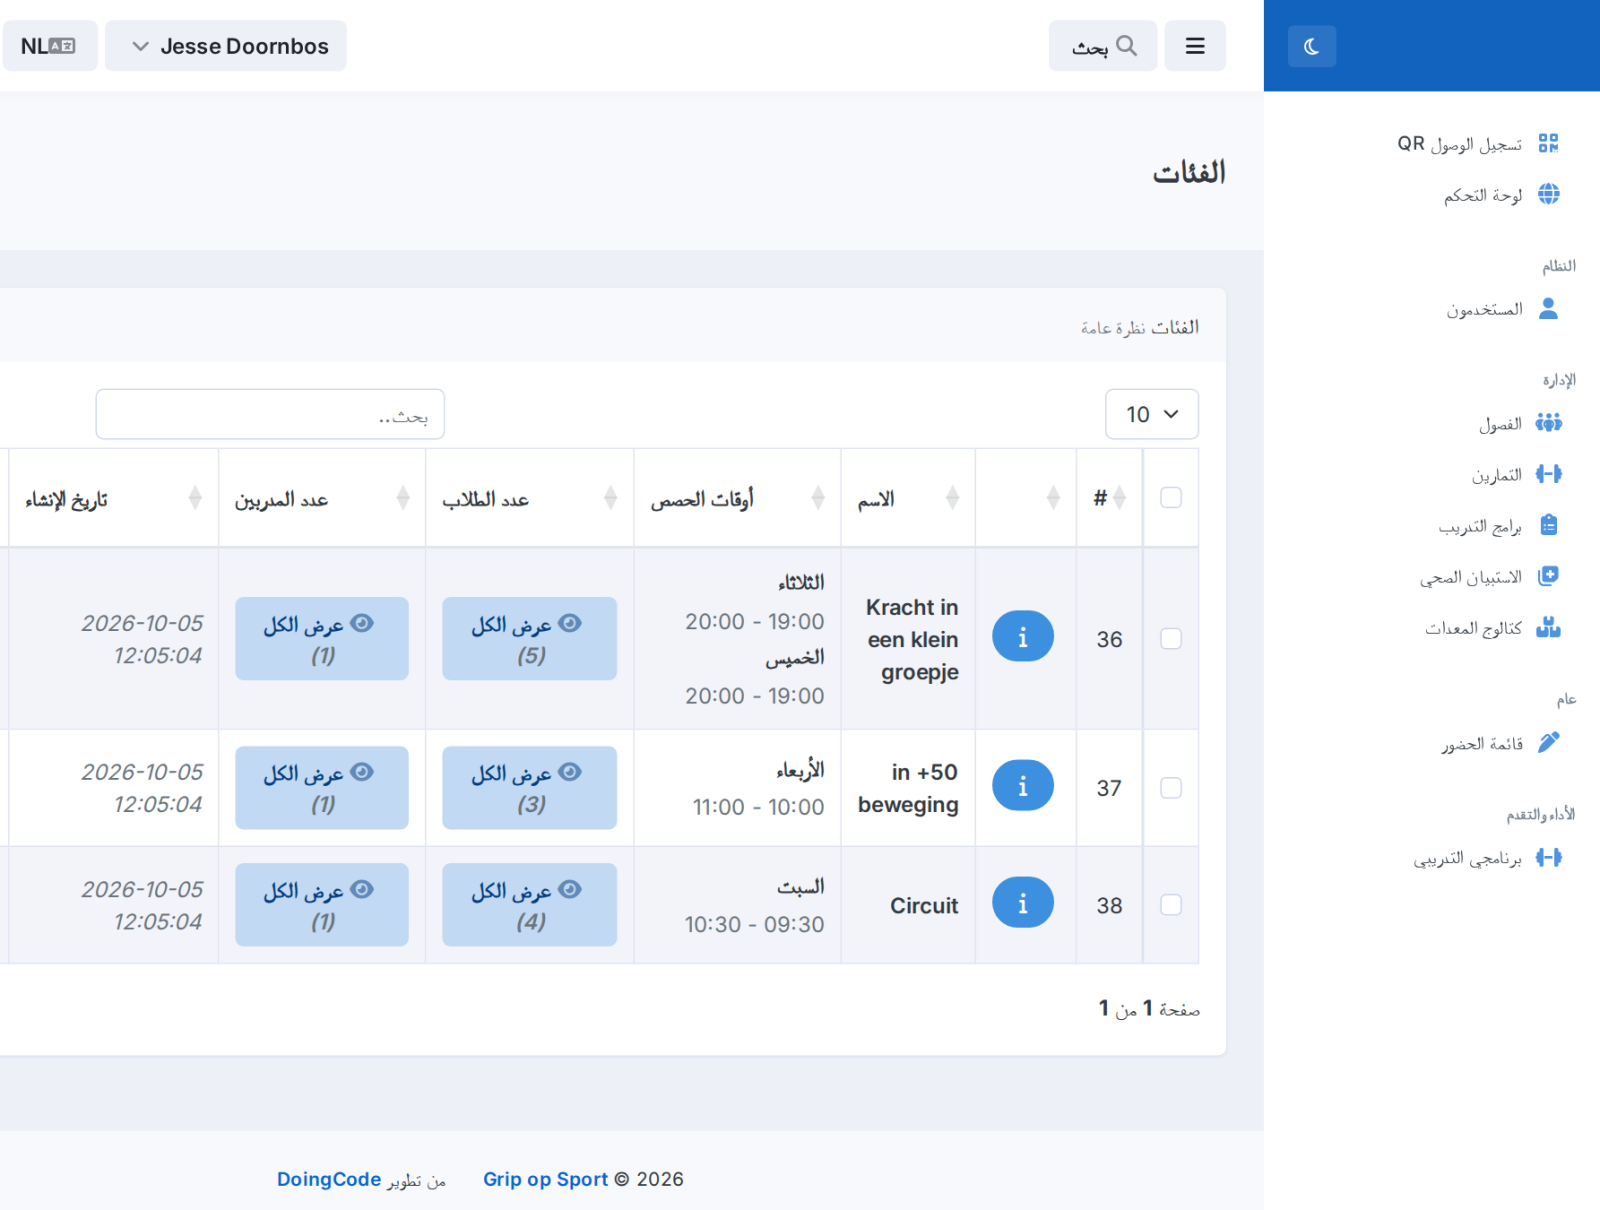Screen dimensions: 1600x1210
Task: Toggle dark mode with the moon icon
Action: click(x=1311, y=46)
